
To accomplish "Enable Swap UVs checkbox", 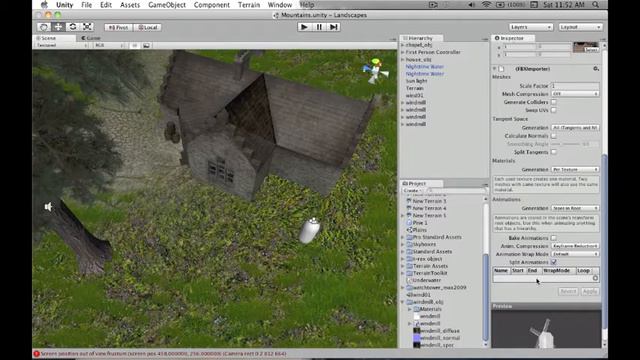I will [554, 110].
